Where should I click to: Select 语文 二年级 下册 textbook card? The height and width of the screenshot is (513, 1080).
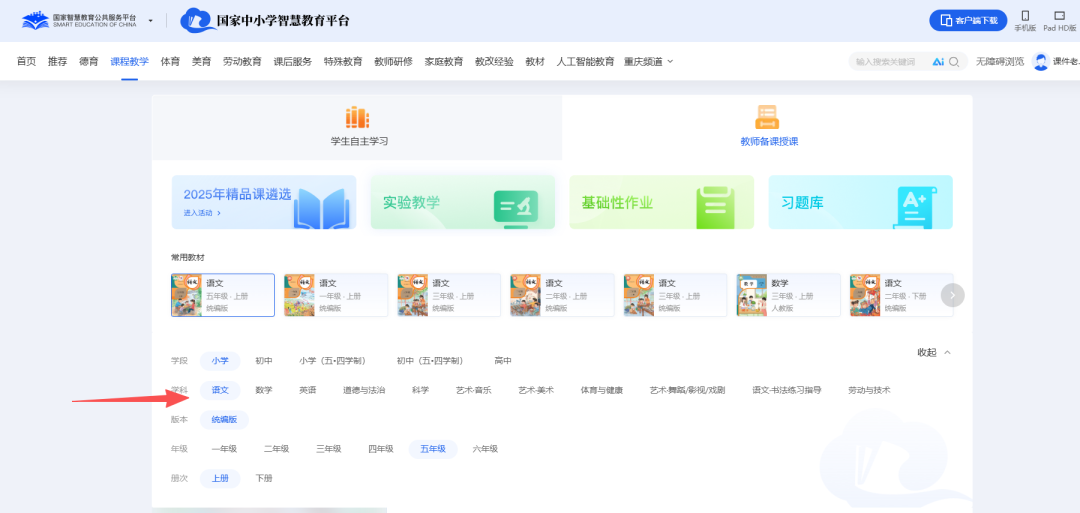click(x=902, y=295)
